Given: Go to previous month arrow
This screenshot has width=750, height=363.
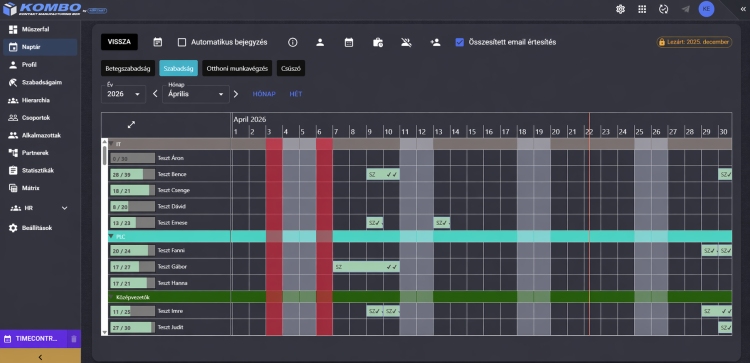Looking at the screenshot, I should [x=155, y=94].
